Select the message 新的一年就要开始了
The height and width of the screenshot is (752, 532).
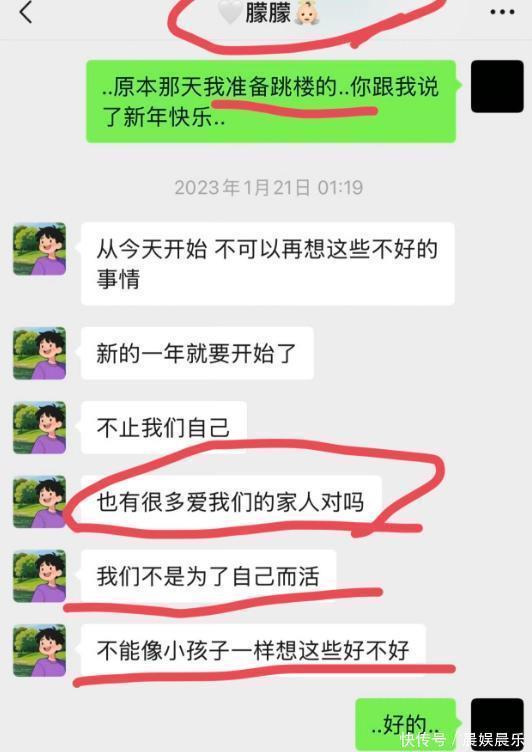[x=197, y=353]
